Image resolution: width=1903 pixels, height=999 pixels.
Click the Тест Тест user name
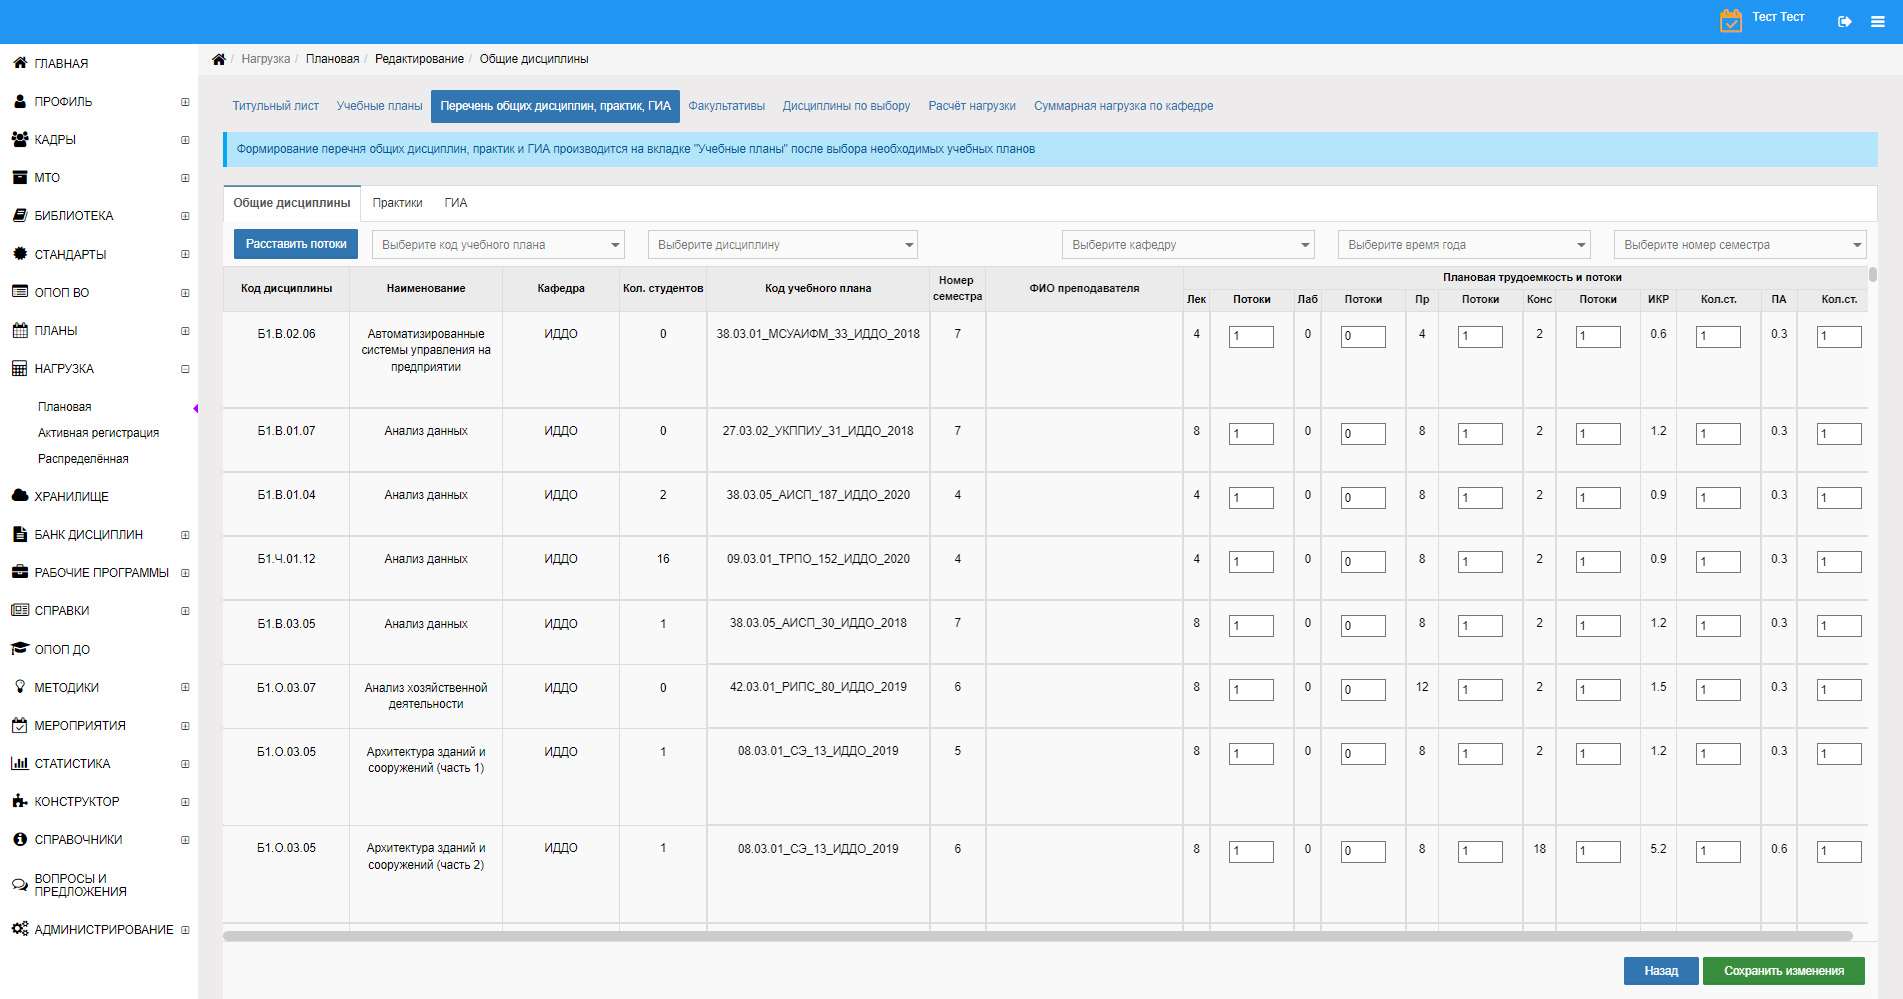pos(1778,17)
